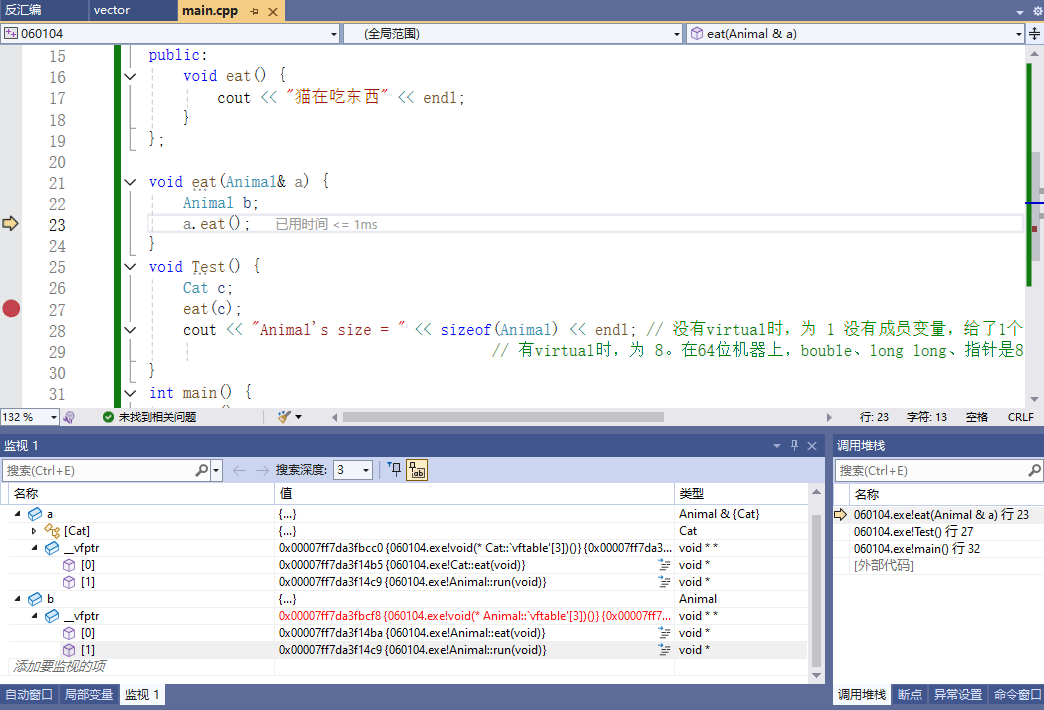The height and width of the screenshot is (710, 1044).
Task: Click the horizontal scrollbar of the code editor
Action: (x=503, y=417)
